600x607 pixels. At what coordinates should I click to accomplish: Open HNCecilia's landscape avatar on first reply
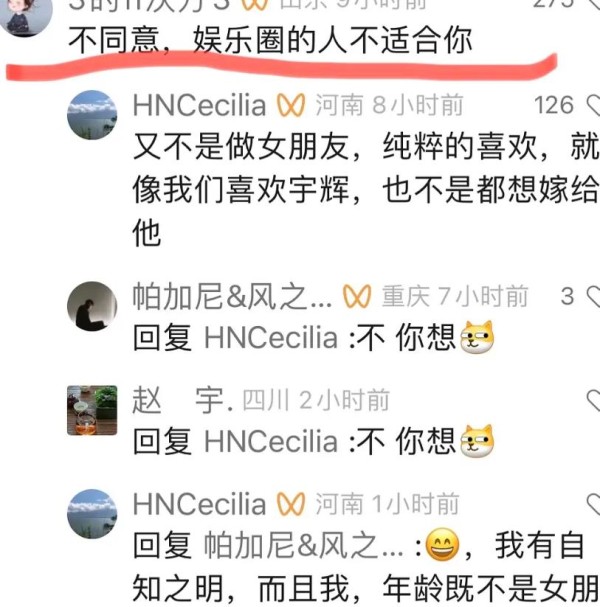click(x=92, y=115)
